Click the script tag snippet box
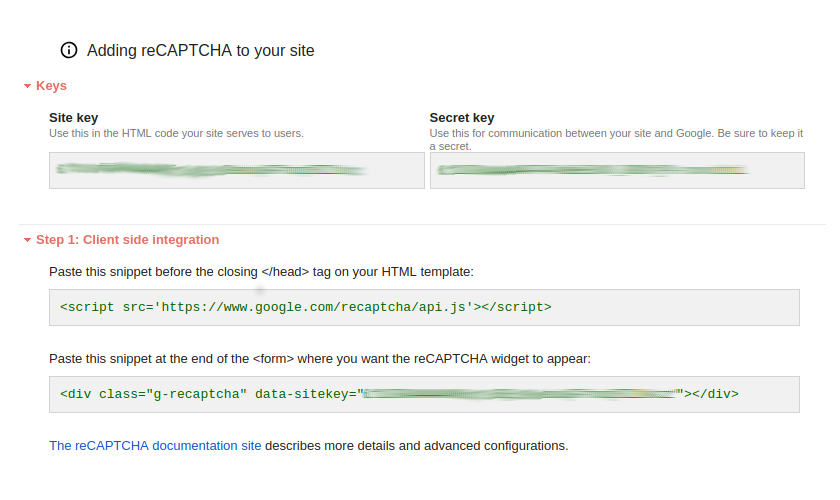This screenshot has height=500, width=840. 424,307
